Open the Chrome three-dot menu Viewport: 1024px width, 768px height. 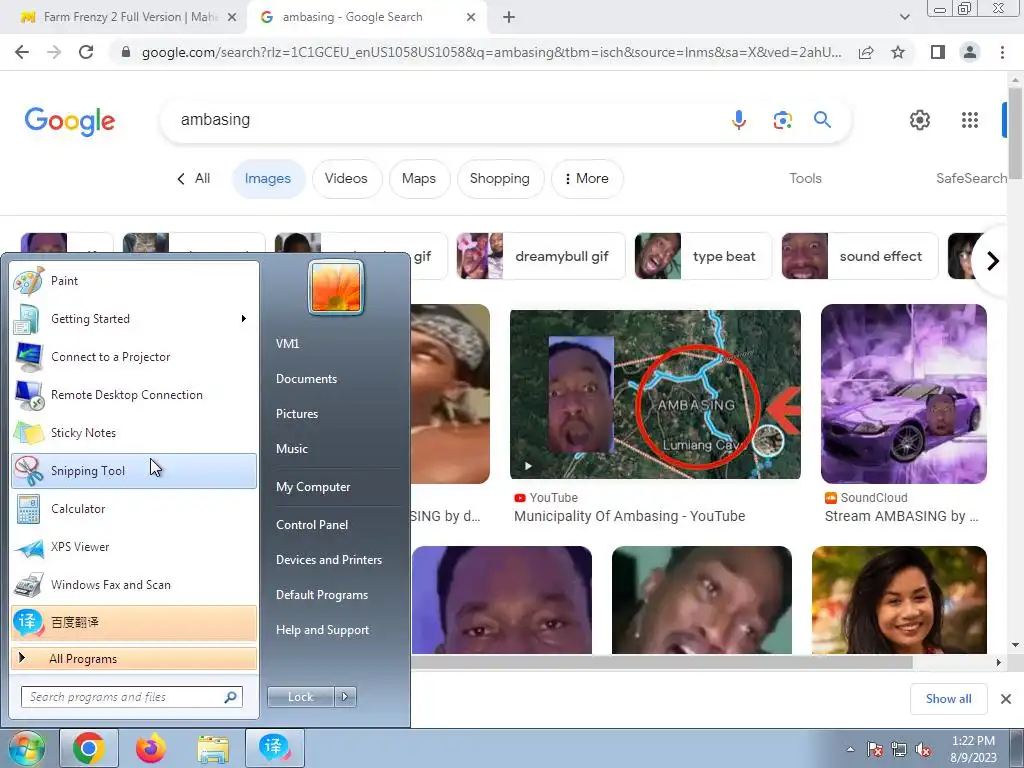click(x=1002, y=52)
